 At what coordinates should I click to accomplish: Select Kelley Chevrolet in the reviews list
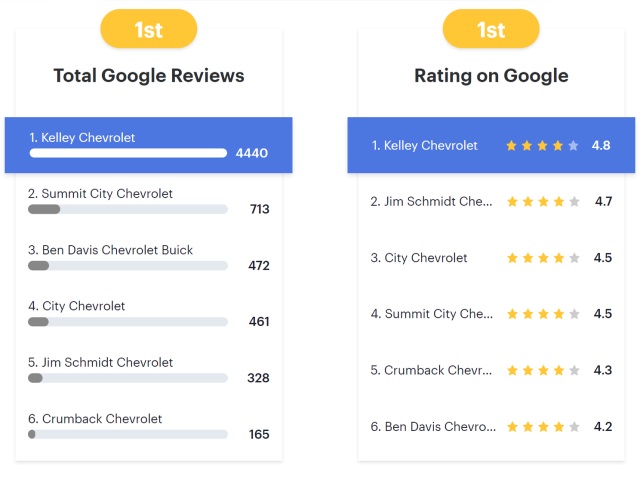click(82, 137)
